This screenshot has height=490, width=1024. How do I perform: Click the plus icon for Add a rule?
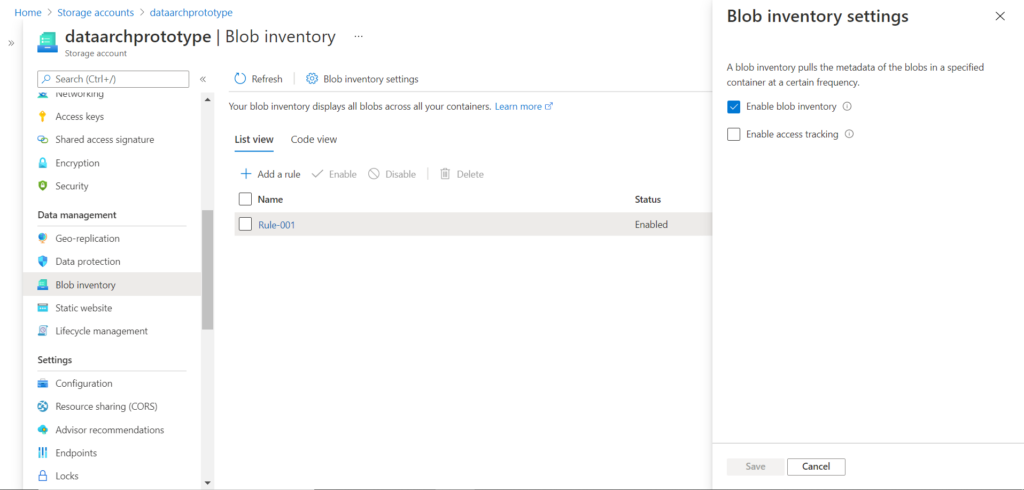click(x=246, y=174)
